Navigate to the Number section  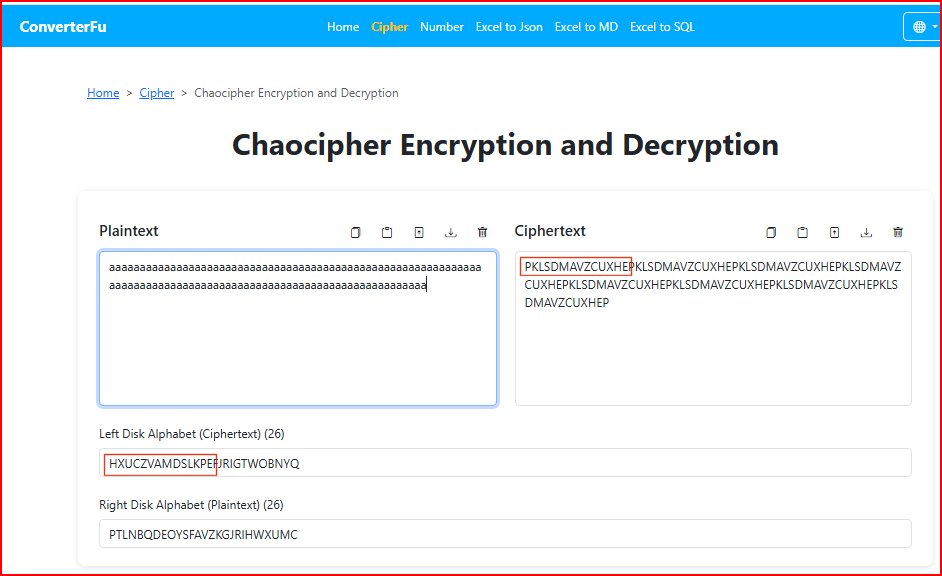[442, 27]
